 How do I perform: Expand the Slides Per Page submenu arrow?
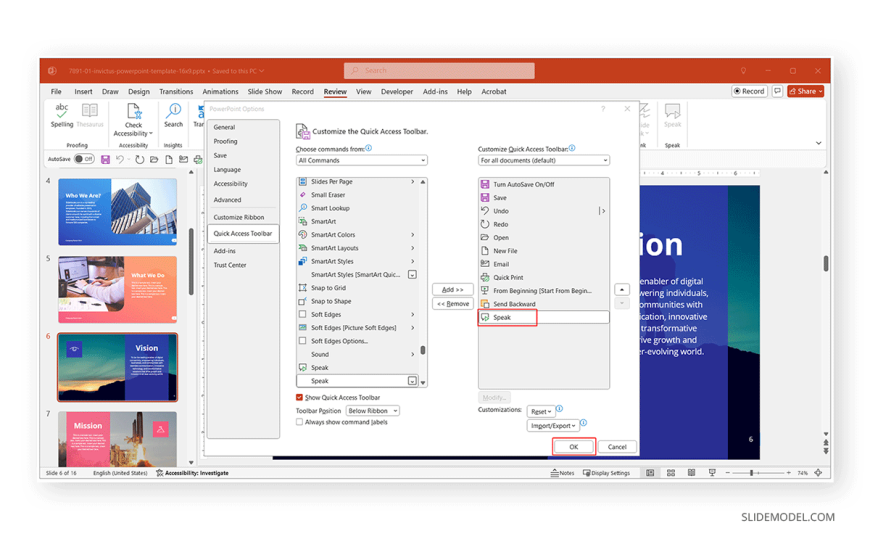point(412,182)
